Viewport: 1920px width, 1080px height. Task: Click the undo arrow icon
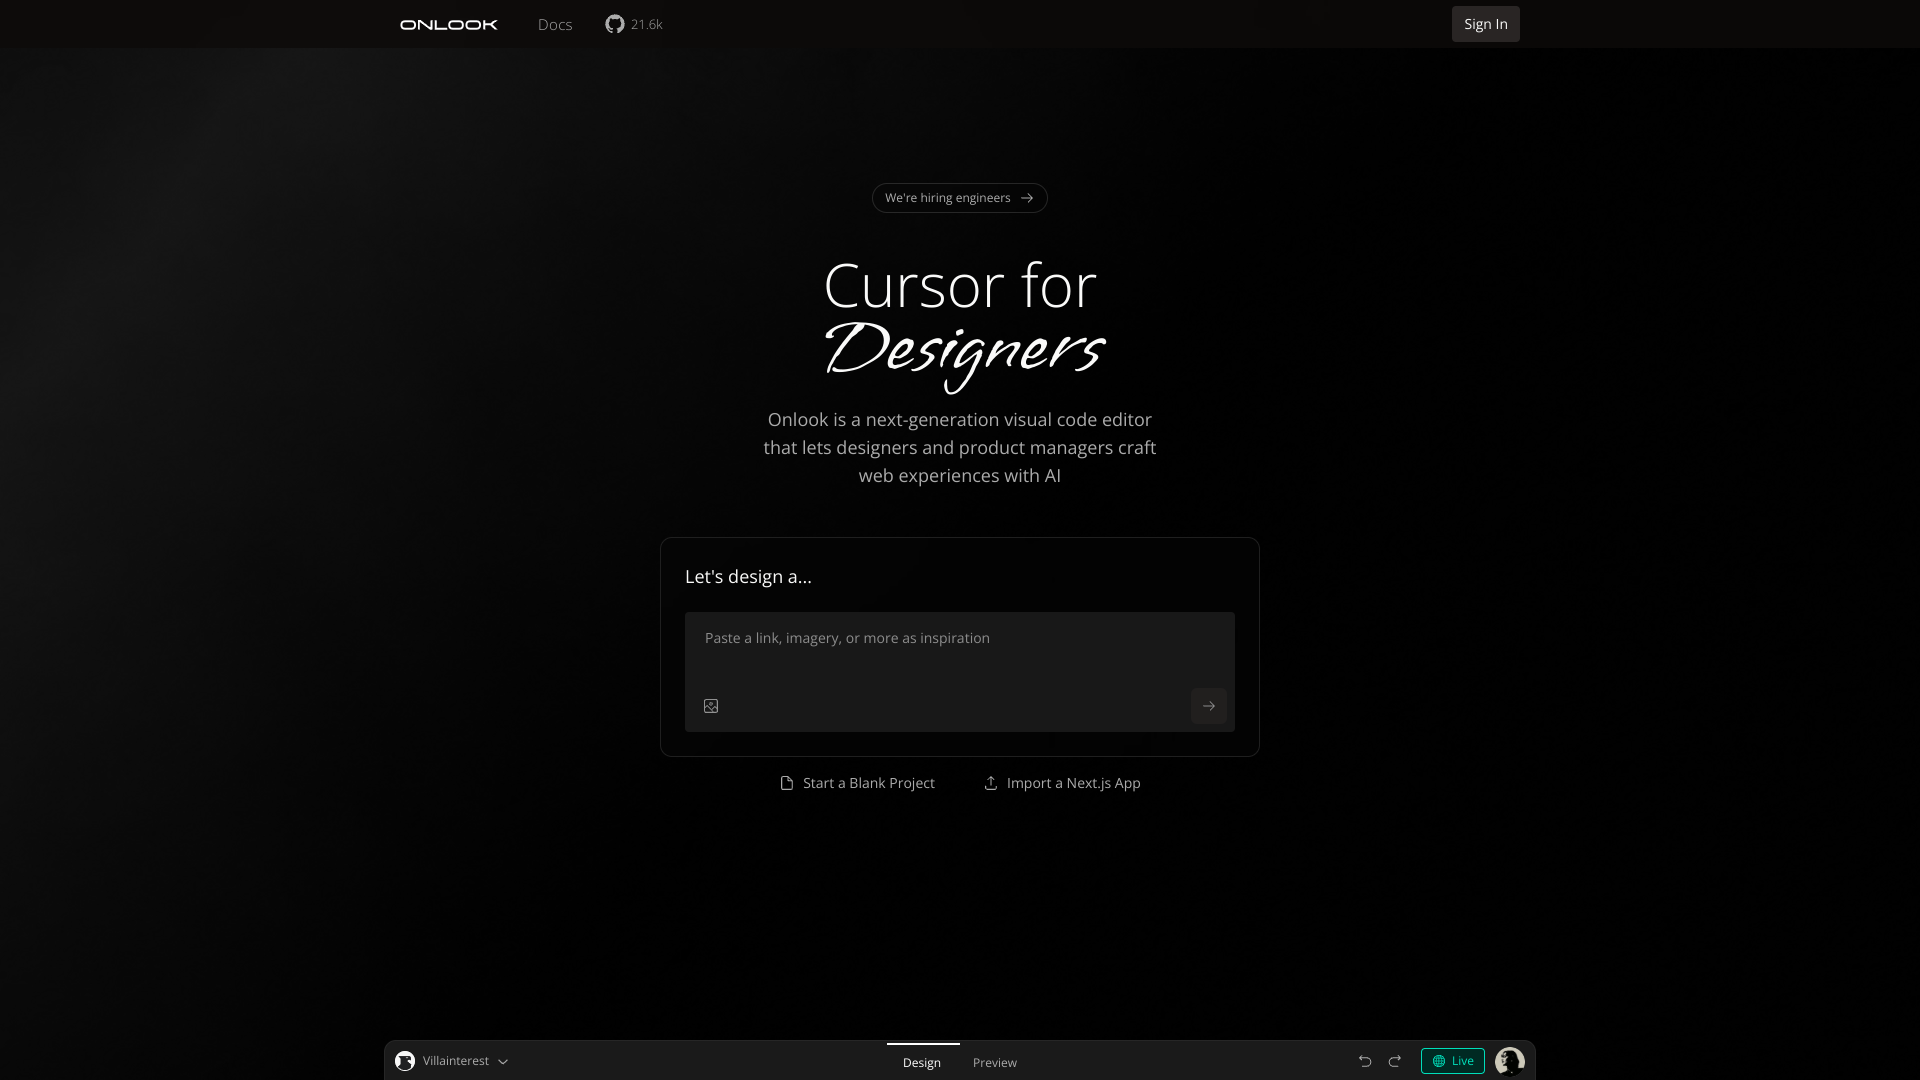tap(1365, 1061)
